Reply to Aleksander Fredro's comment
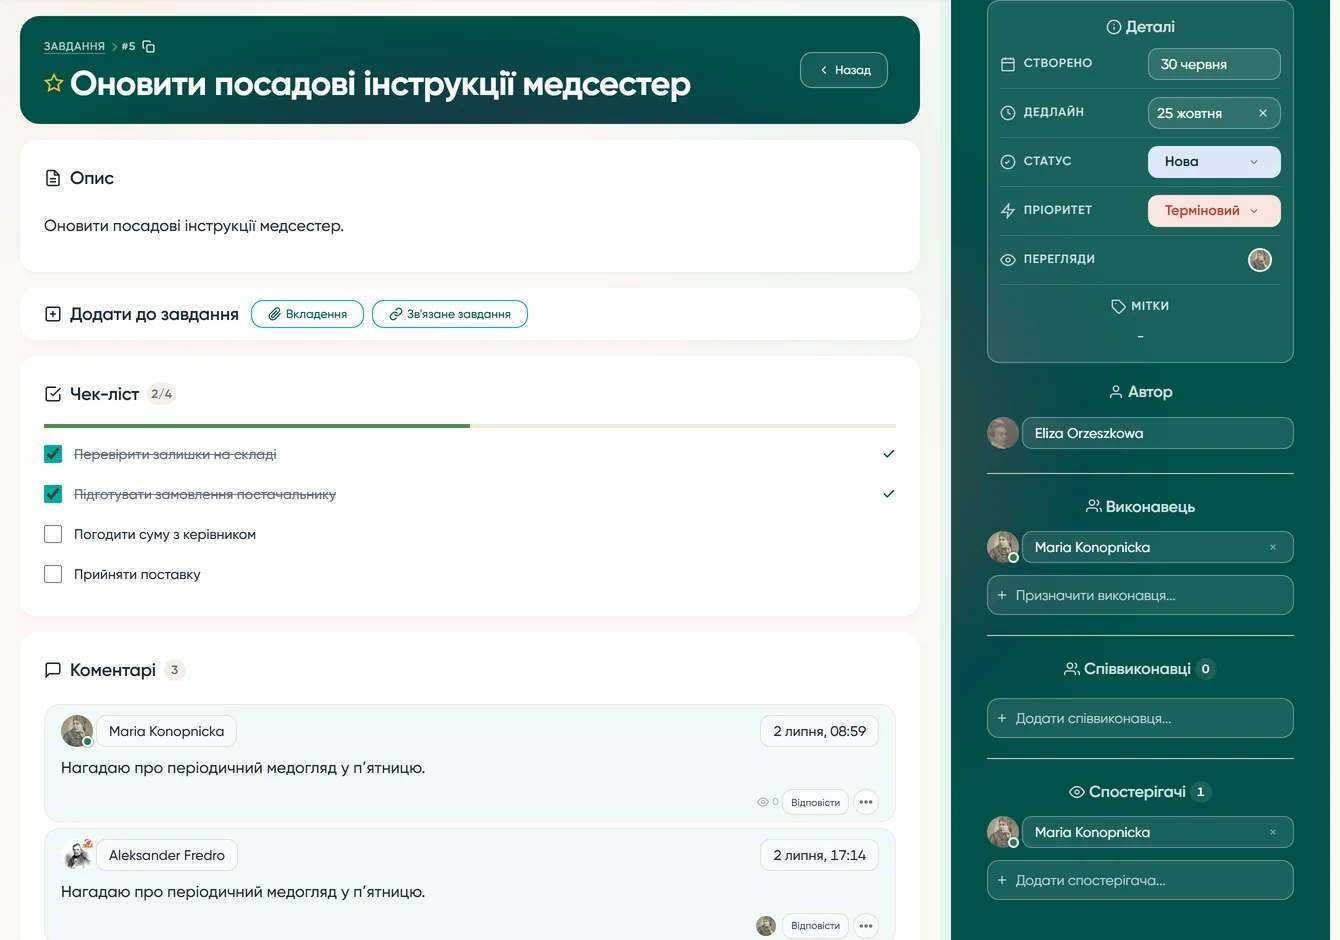This screenshot has width=1340, height=940. coord(815,926)
